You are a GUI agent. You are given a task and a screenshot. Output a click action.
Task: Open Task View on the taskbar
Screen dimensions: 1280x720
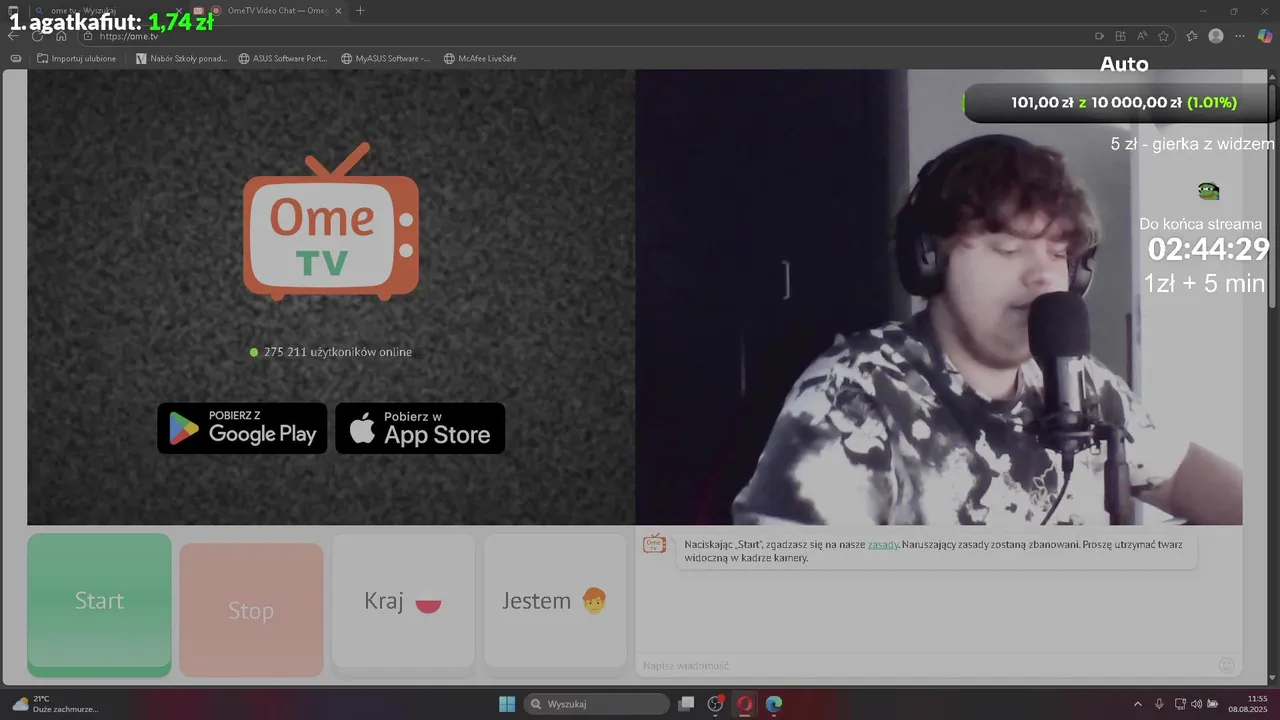coord(686,704)
